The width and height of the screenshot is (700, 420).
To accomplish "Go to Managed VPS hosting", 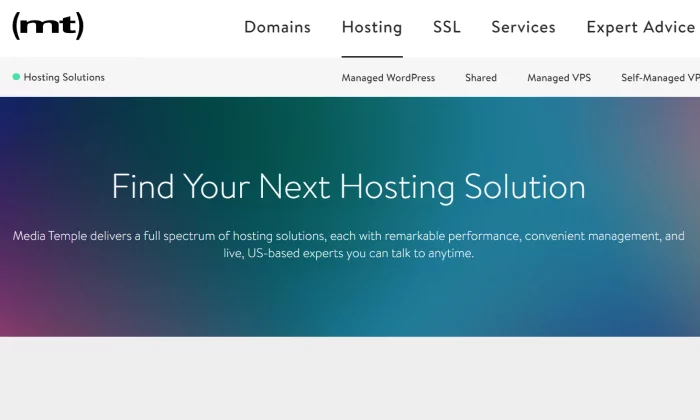I will (x=559, y=78).
